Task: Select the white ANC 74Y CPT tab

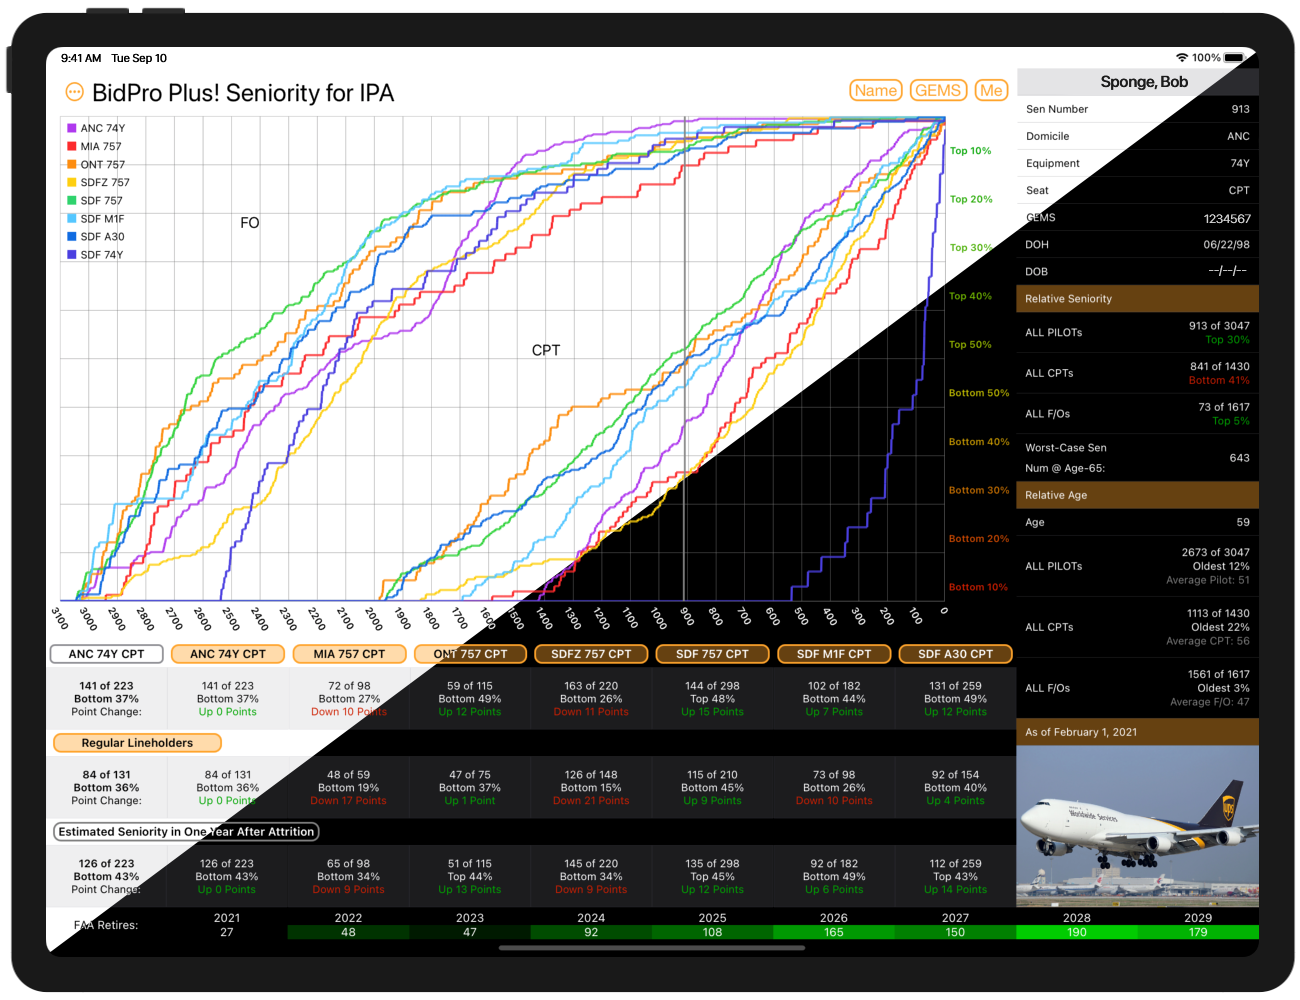Action: coord(106,654)
